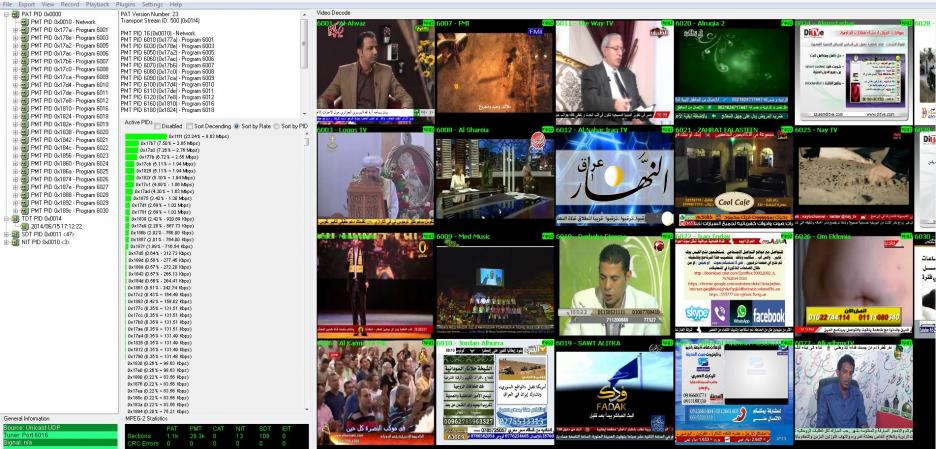
Task: Enable the Disabled checkbox for Active PIDs
Action: click(x=158, y=126)
